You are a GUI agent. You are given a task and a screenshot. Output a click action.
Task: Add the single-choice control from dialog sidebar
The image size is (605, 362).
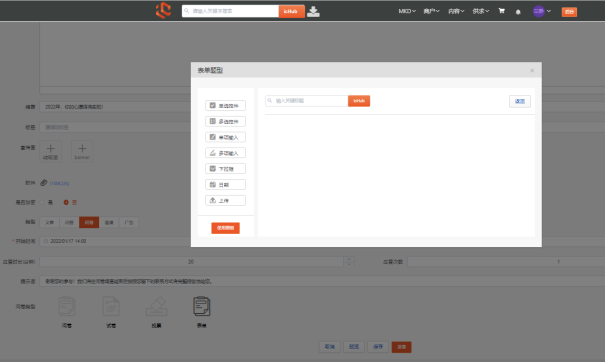point(225,105)
